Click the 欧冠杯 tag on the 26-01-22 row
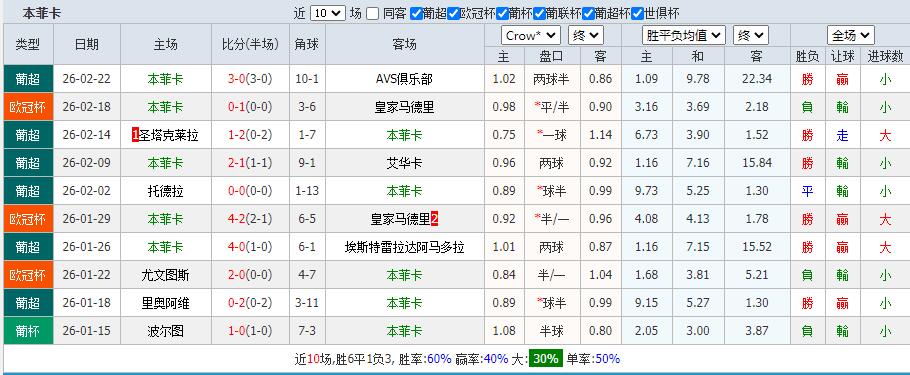This screenshot has width=910, height=375. [28, 275]
